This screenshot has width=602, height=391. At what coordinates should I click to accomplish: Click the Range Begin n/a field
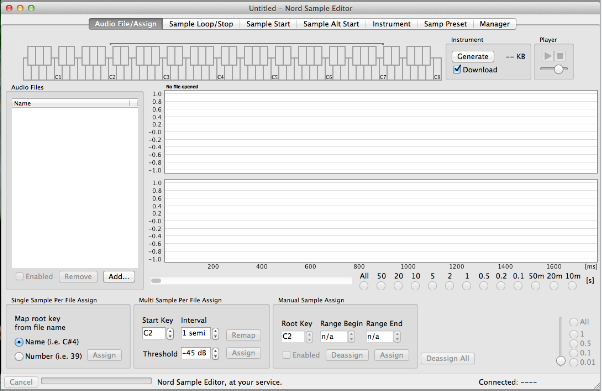[334, 336]
